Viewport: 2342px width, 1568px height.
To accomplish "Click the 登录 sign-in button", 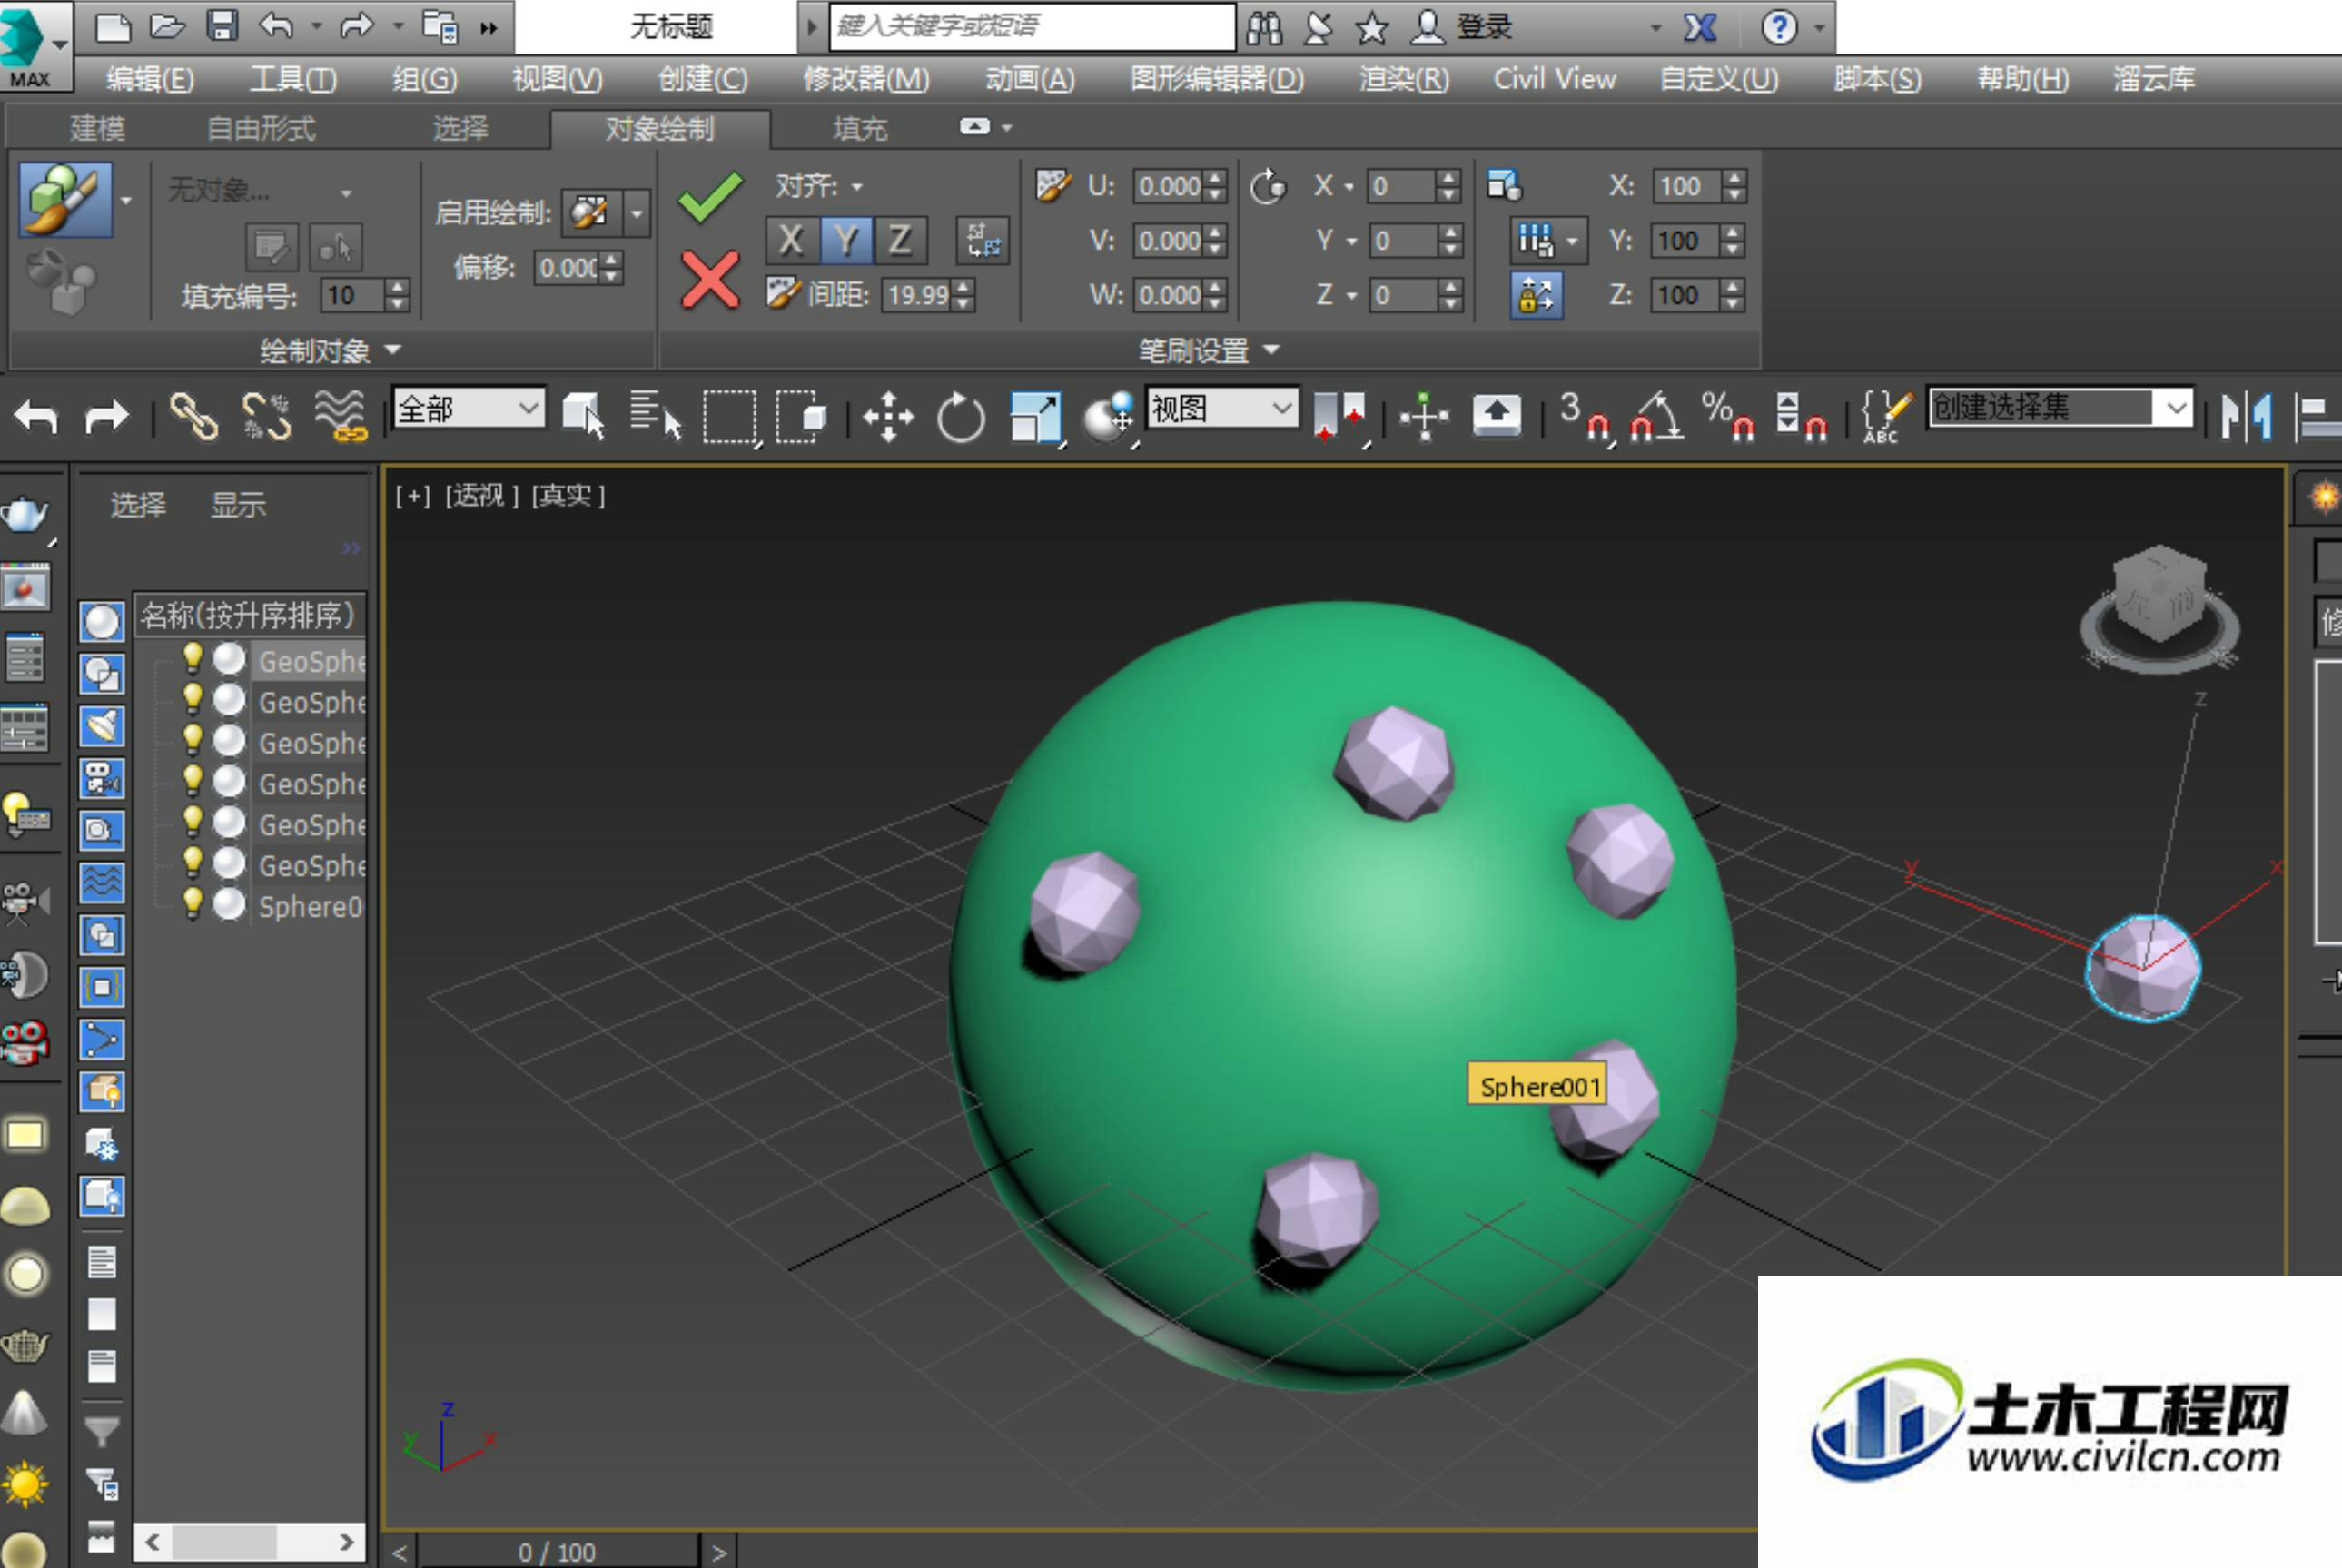I will [1484, 27].
